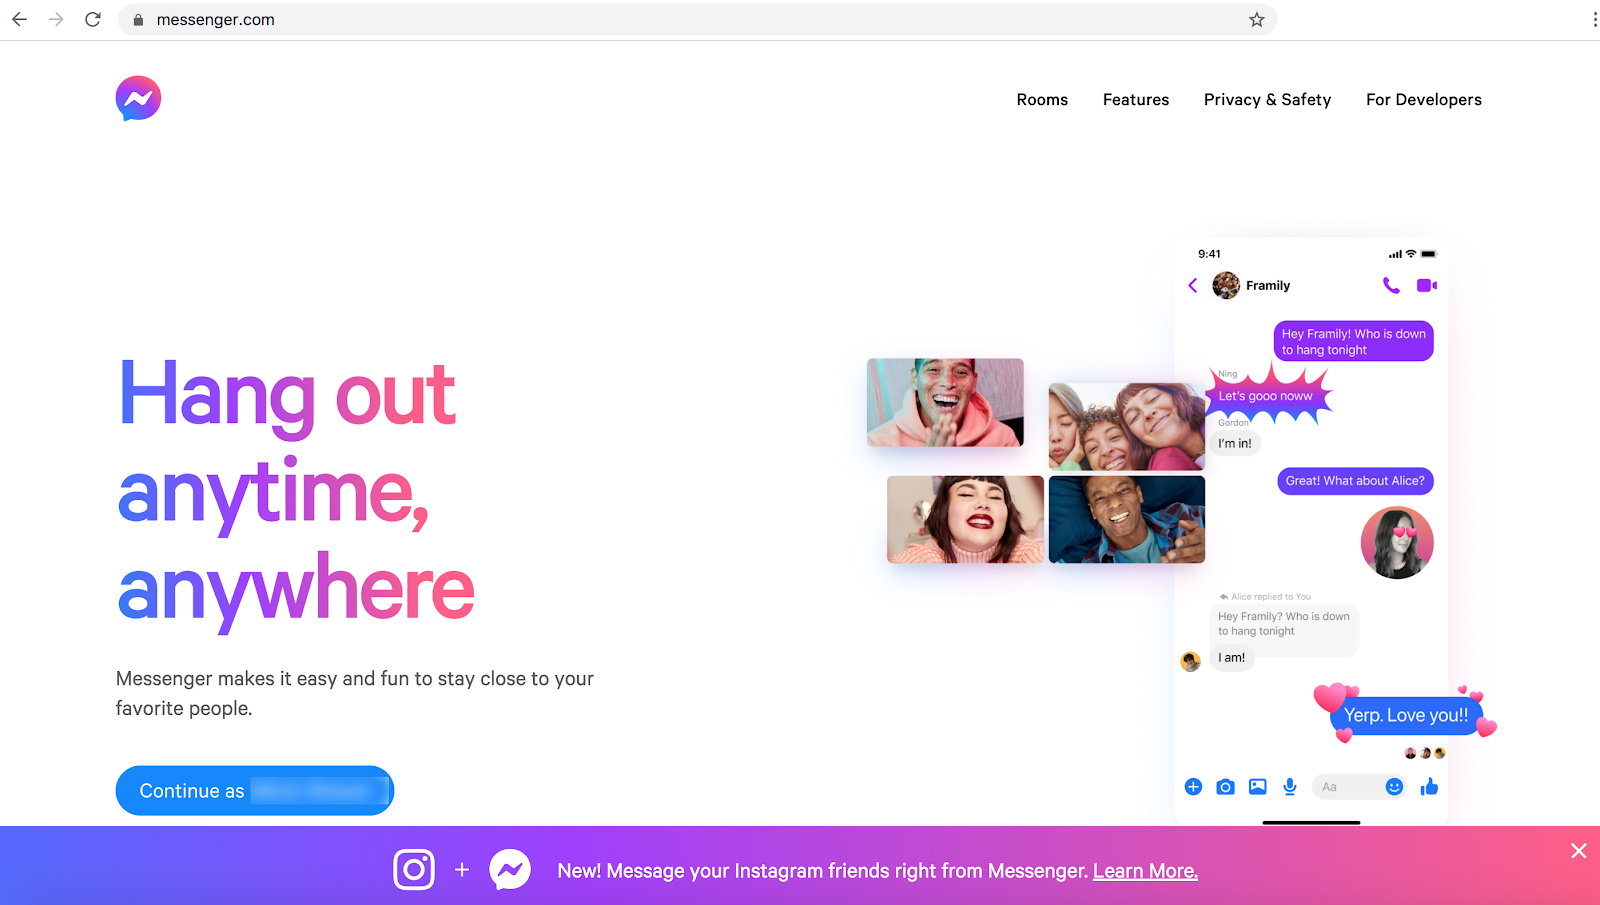
Task: Click the man in plaid shirt photo
Action: click(1127, 519)
